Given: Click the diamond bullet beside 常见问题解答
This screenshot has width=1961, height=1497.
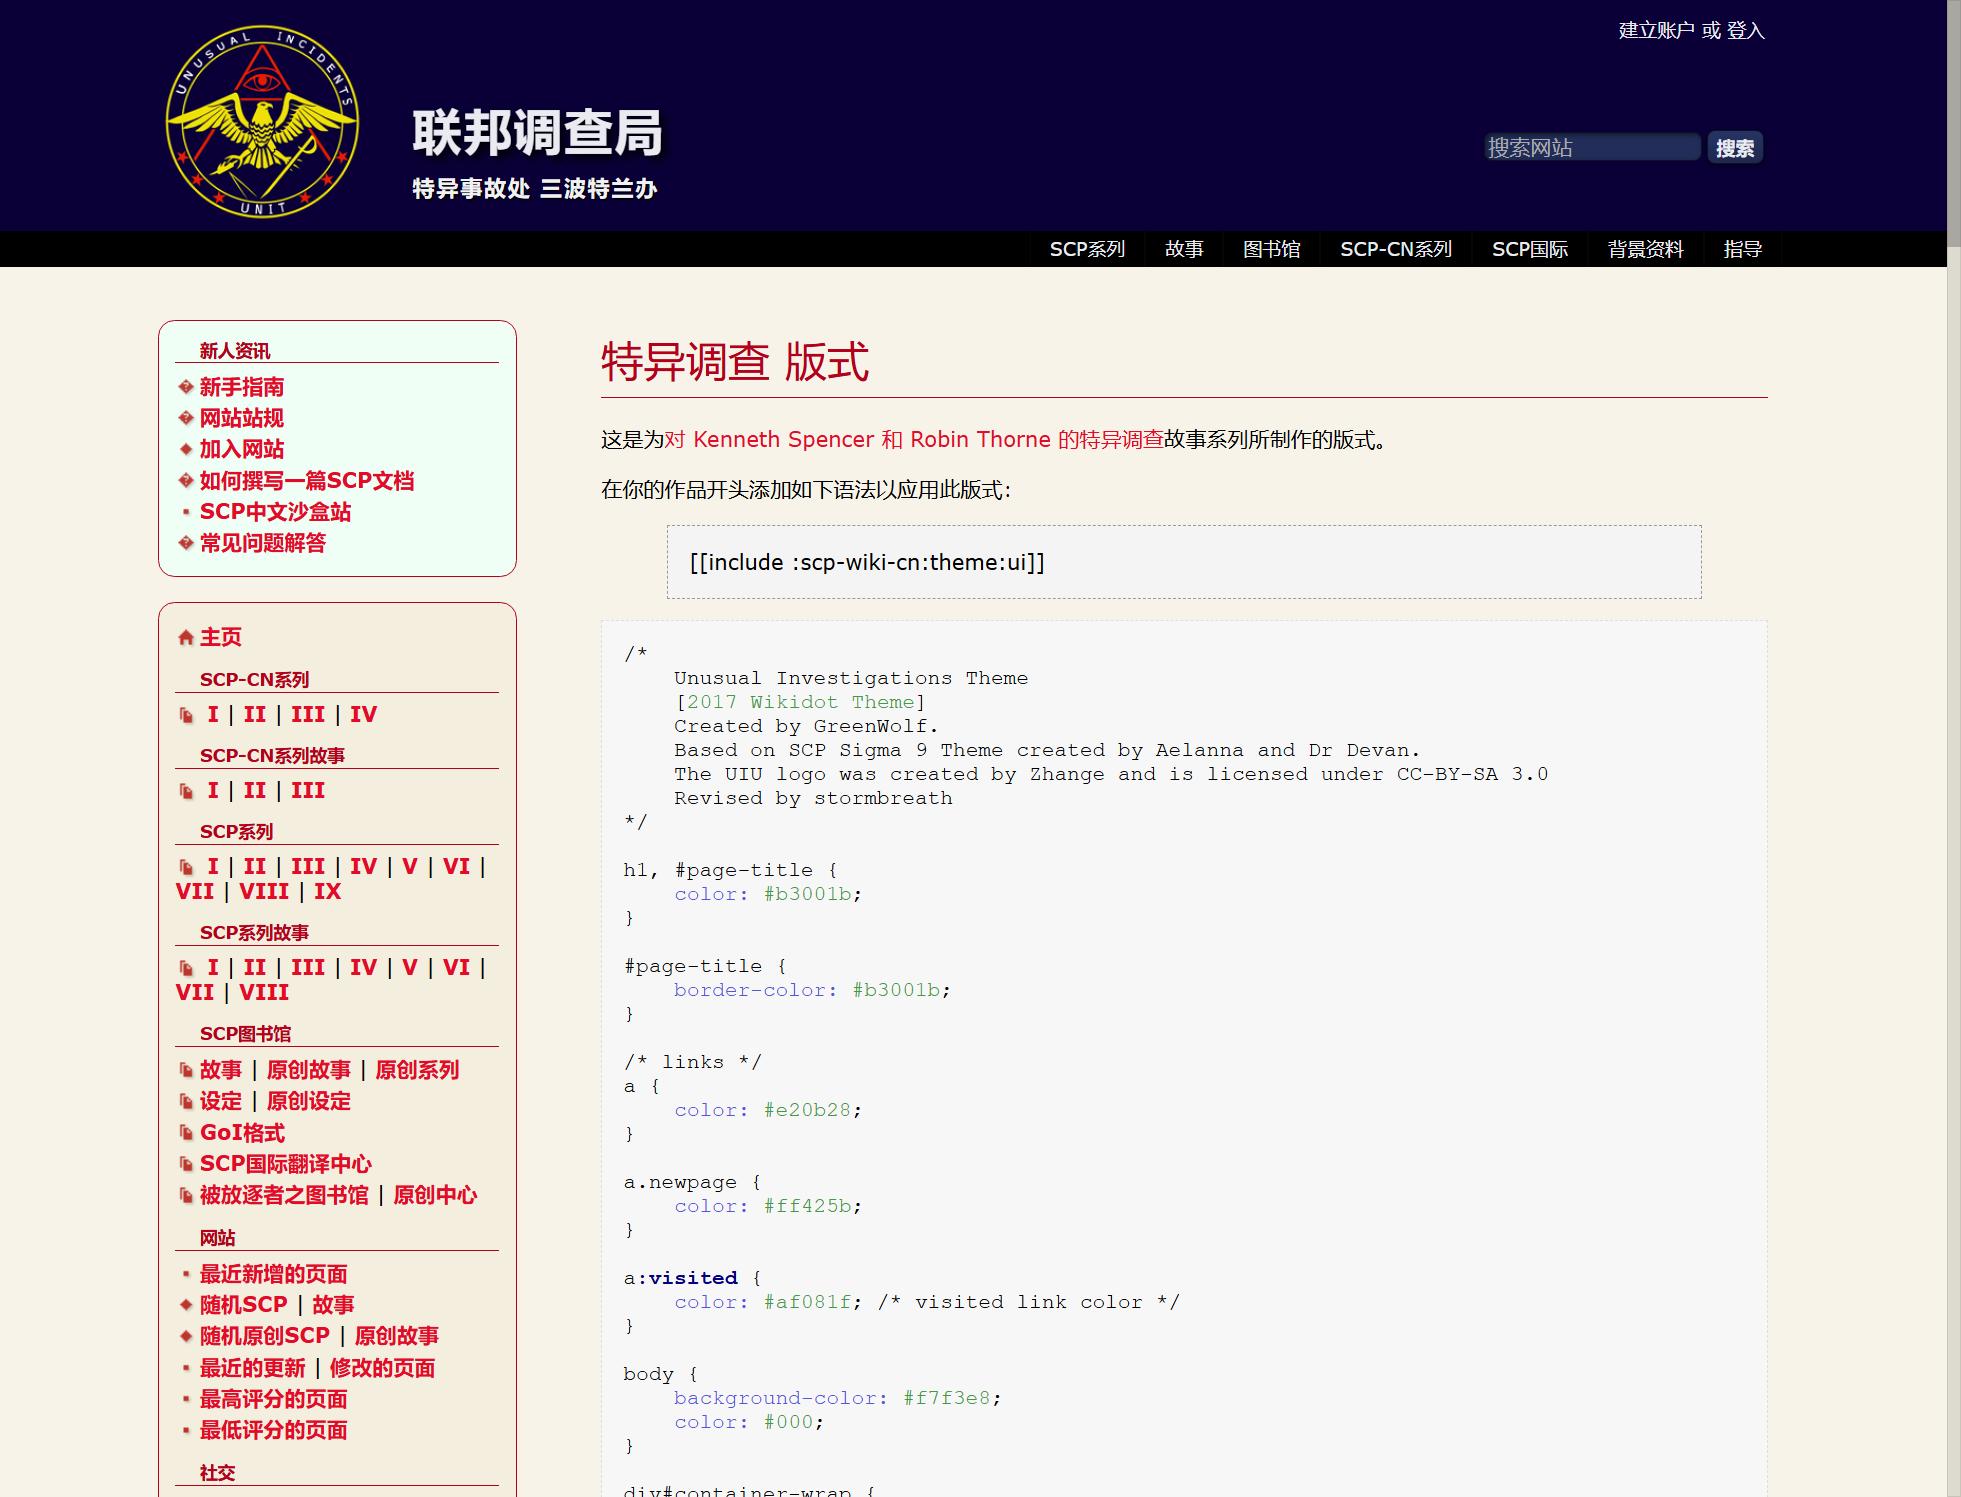Looking at the screenshot, I should [x=185, y=543].
